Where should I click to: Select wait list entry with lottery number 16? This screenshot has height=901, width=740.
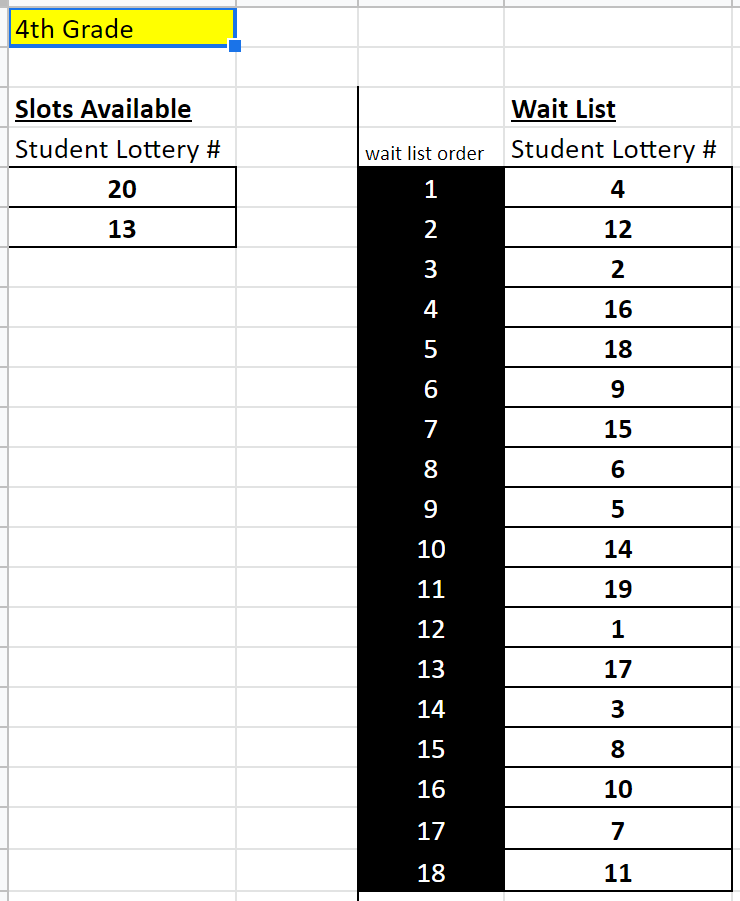[617, 308]
